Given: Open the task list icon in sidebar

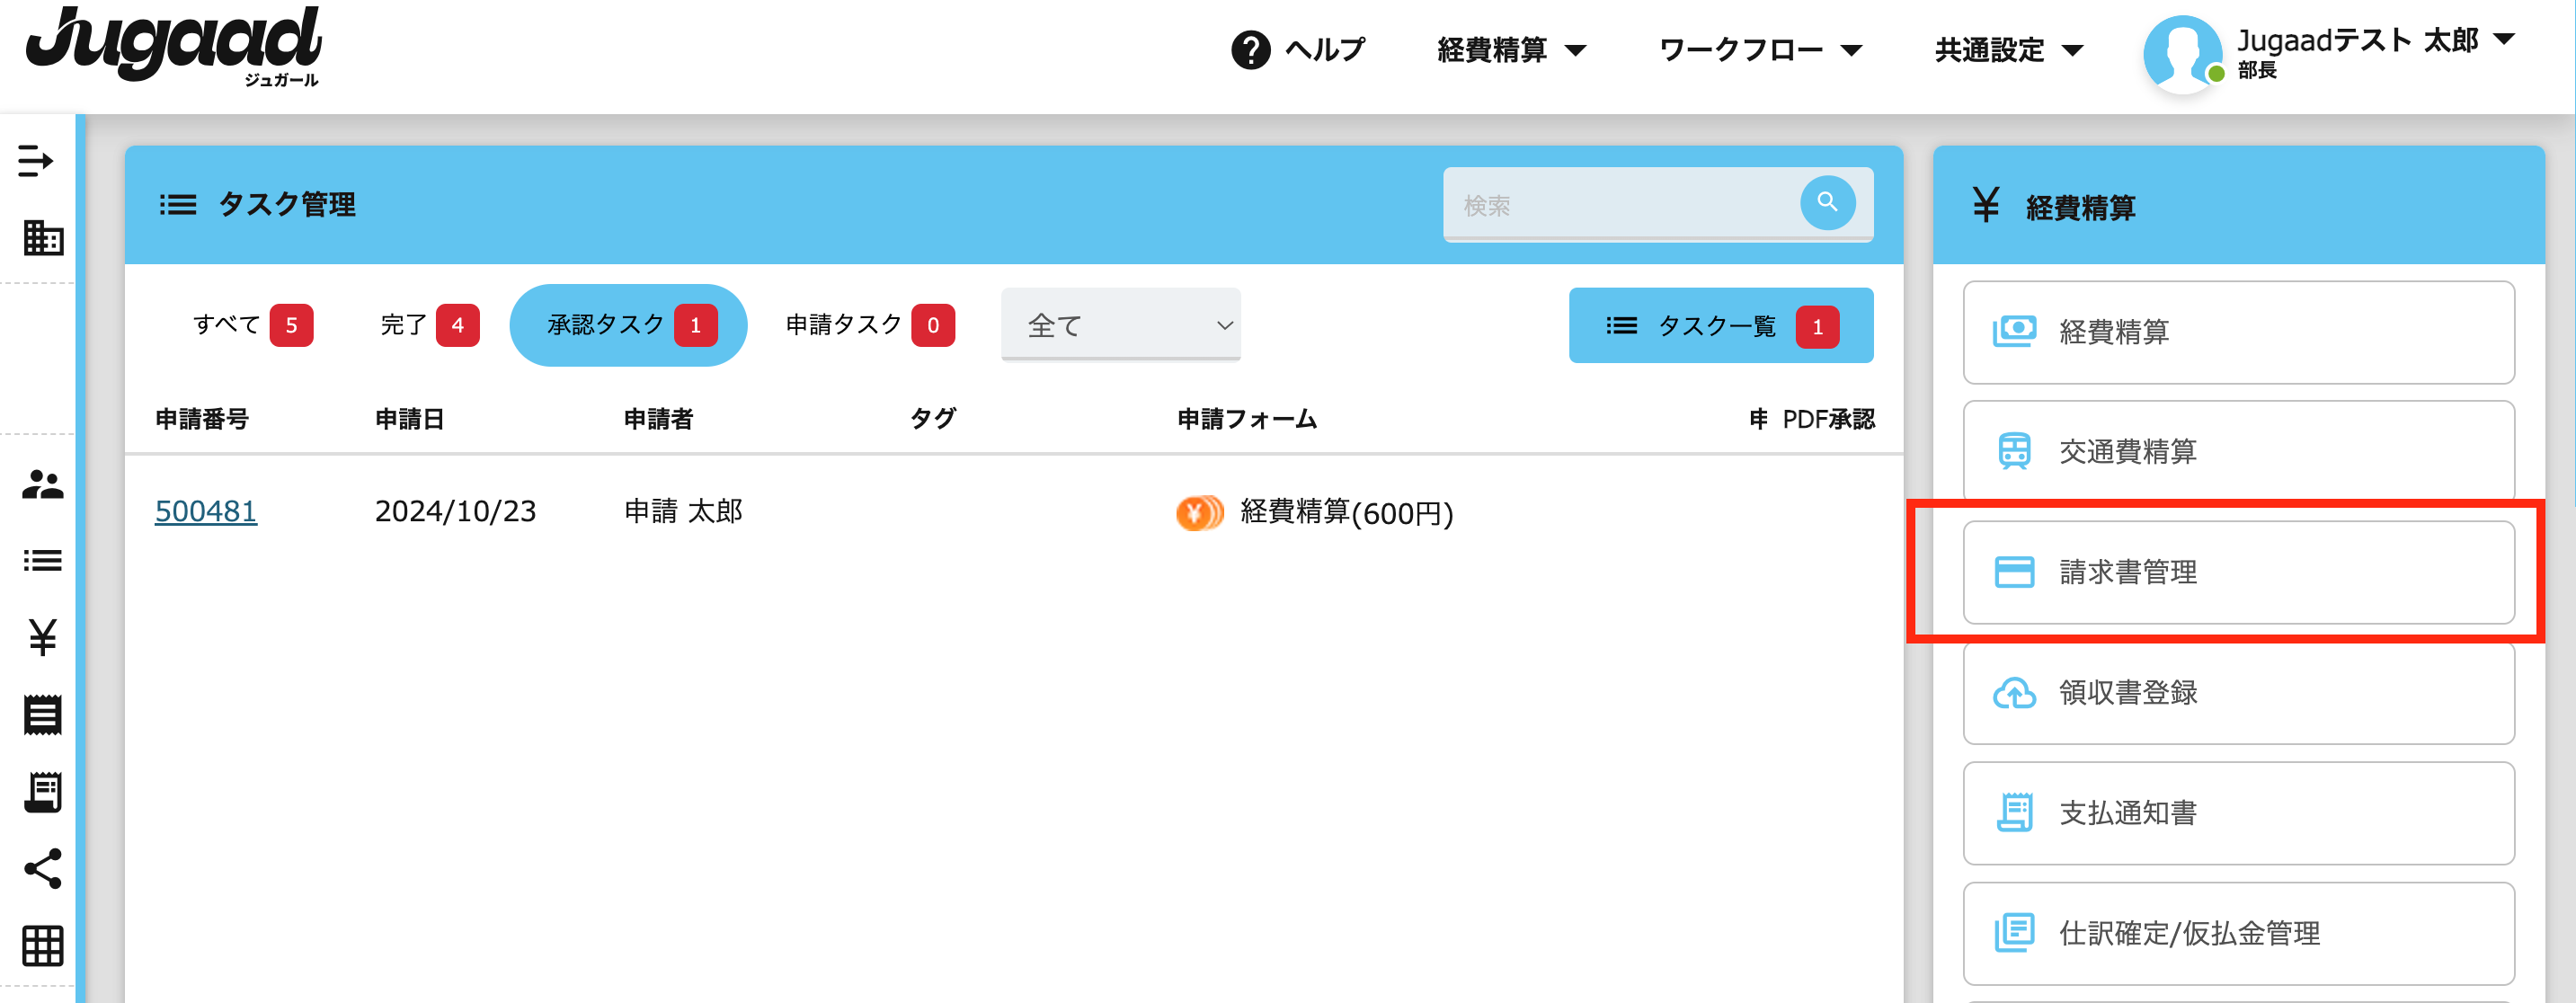Looking at the screenshot, I should coord(43,561).
